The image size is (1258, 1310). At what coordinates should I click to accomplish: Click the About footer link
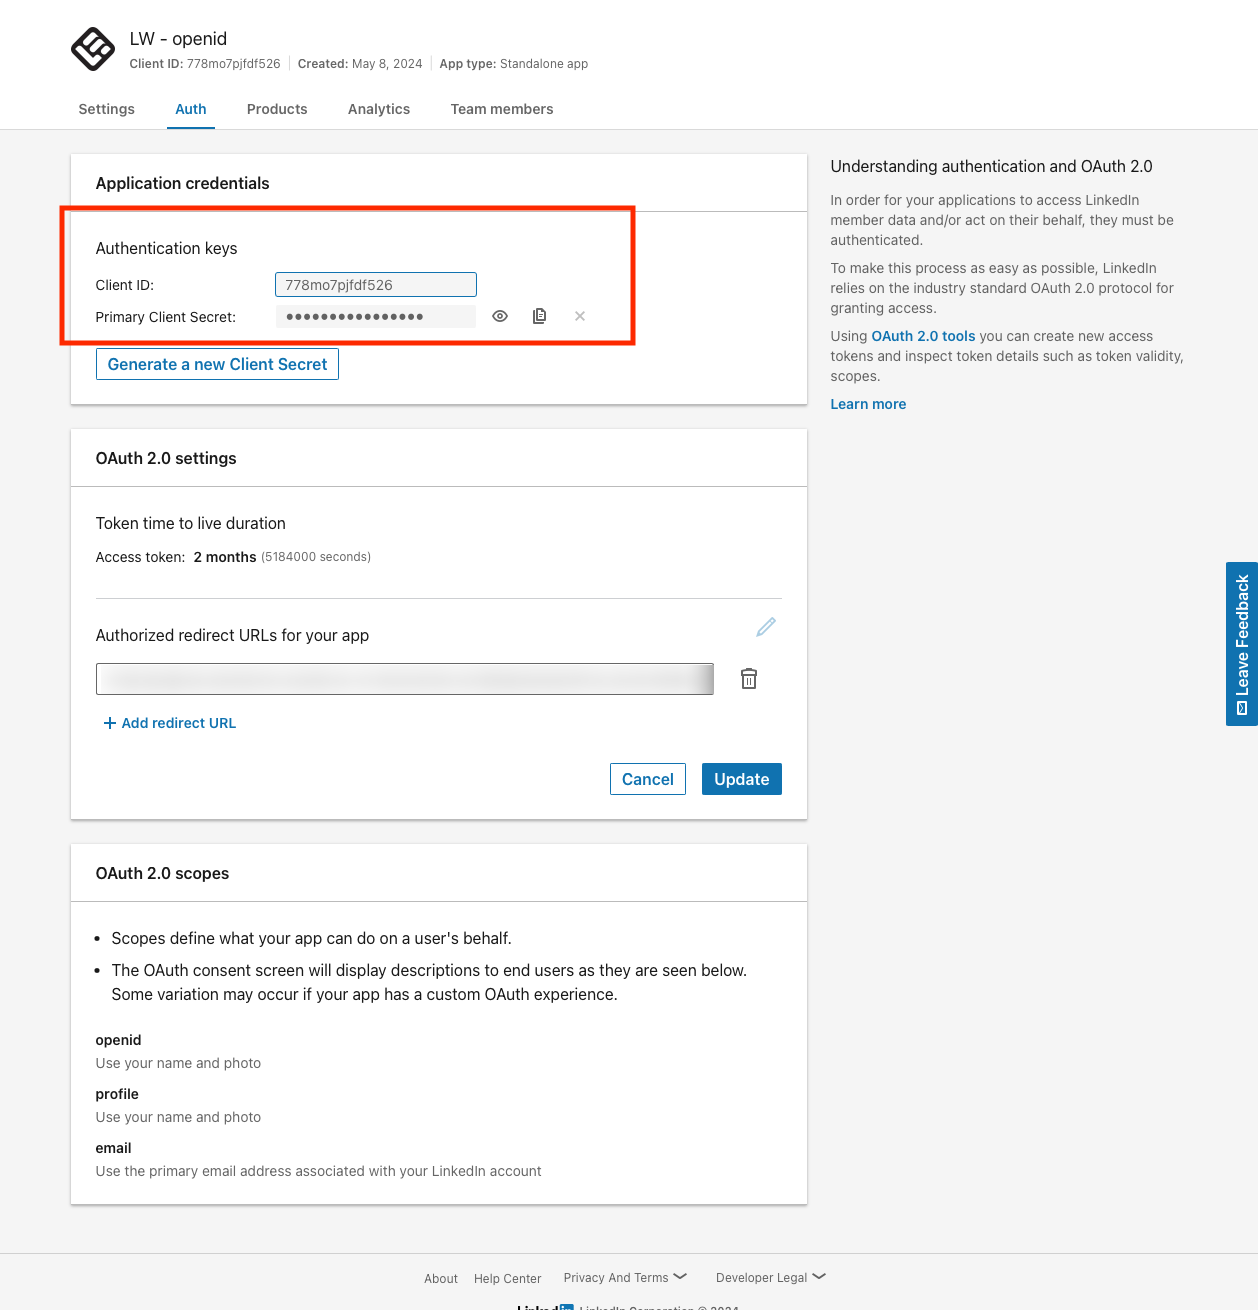coord(441,1278)
